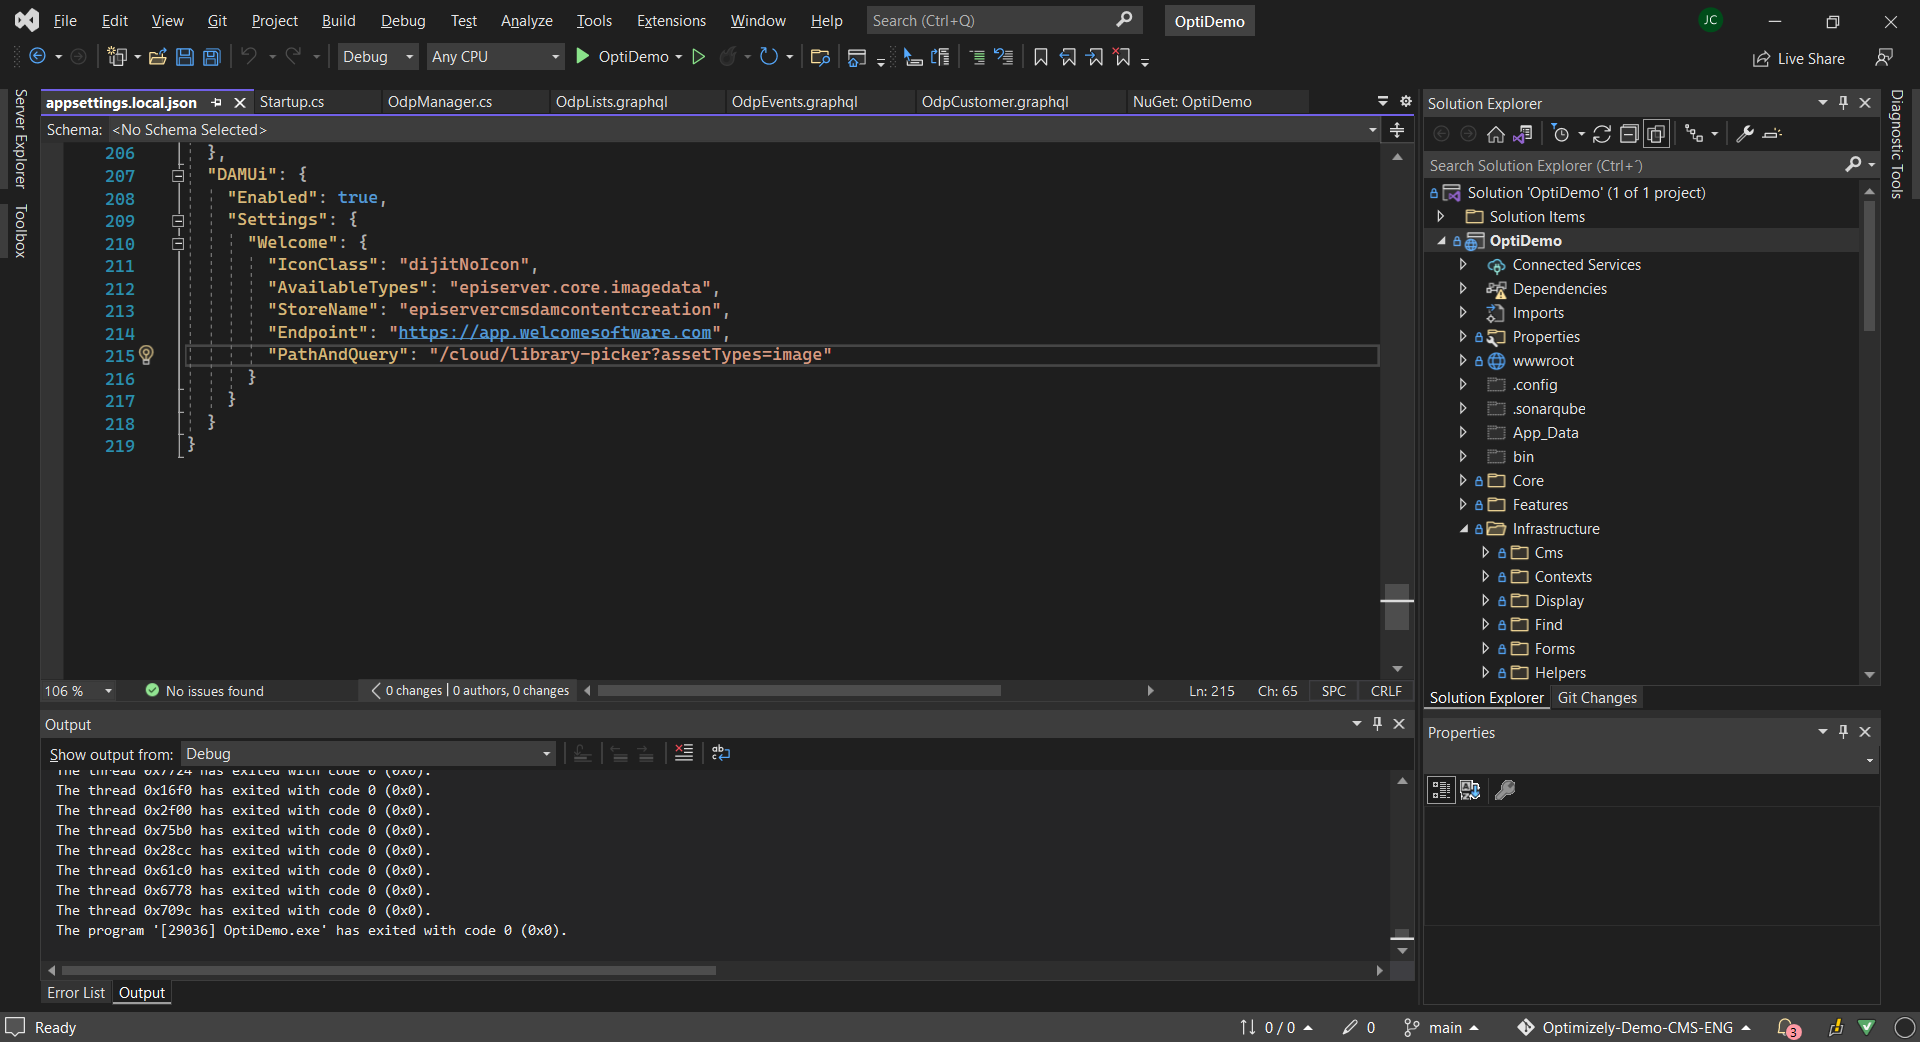
Task: Expand the Core folder in Solution Explorer
Action: pos(1463,481)
